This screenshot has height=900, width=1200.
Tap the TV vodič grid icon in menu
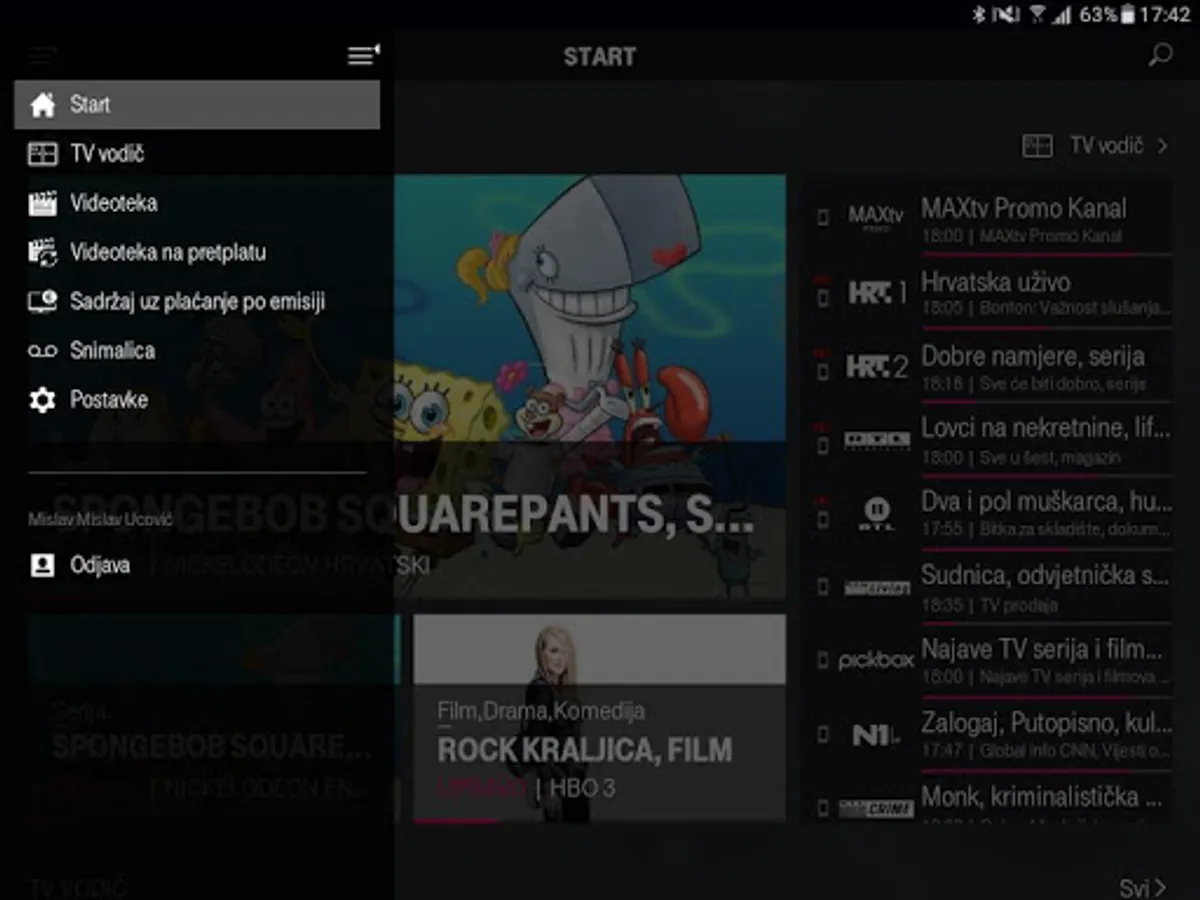coord(42,154)
